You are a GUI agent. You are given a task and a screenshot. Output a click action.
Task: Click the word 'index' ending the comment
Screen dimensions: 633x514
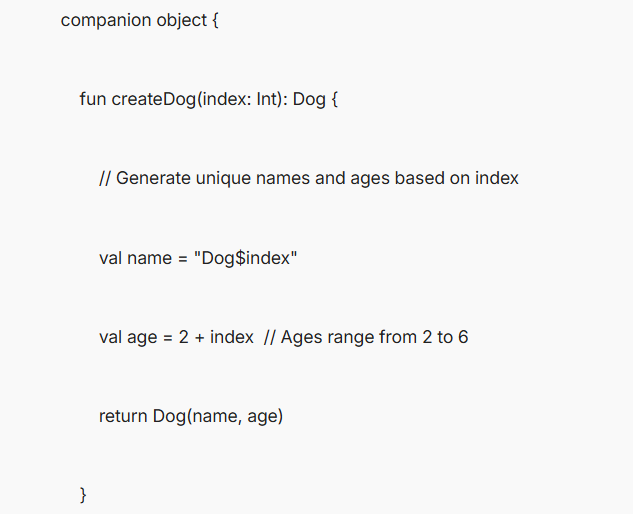point(497,178)
